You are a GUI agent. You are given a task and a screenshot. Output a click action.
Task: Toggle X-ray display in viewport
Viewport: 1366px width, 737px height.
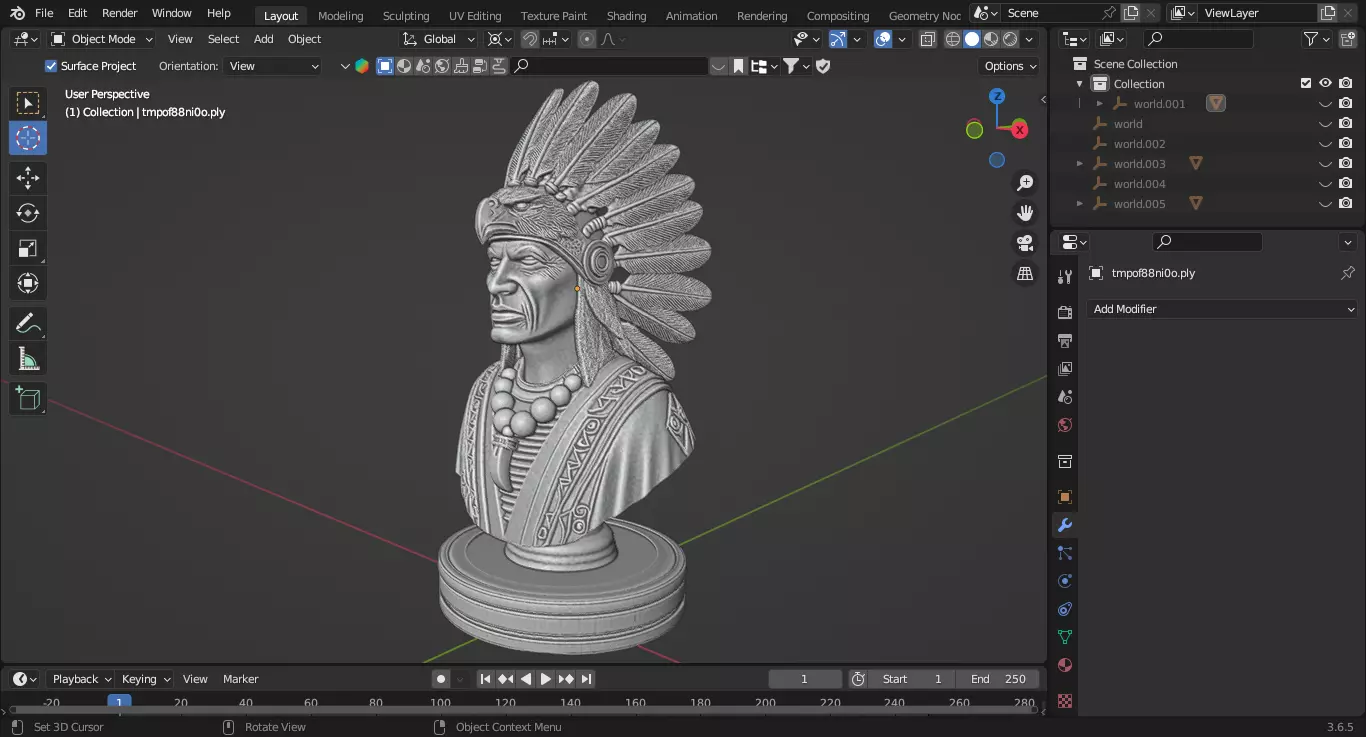tap(928, 39)
